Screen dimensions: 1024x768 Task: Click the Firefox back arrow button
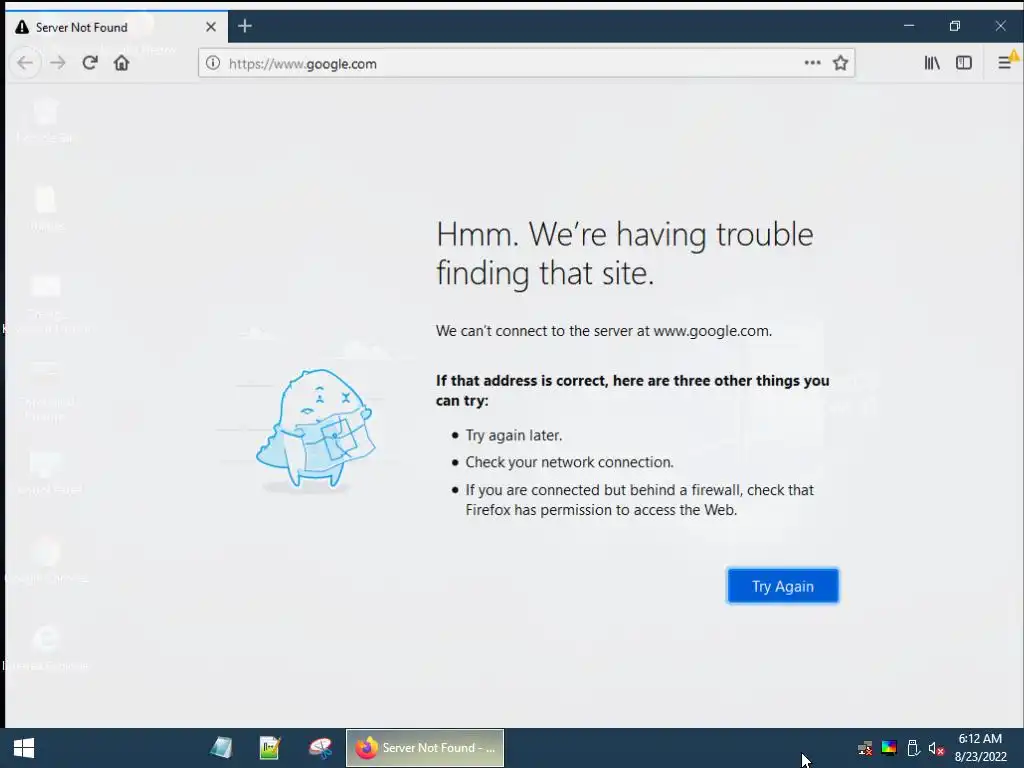click(25, 63)
